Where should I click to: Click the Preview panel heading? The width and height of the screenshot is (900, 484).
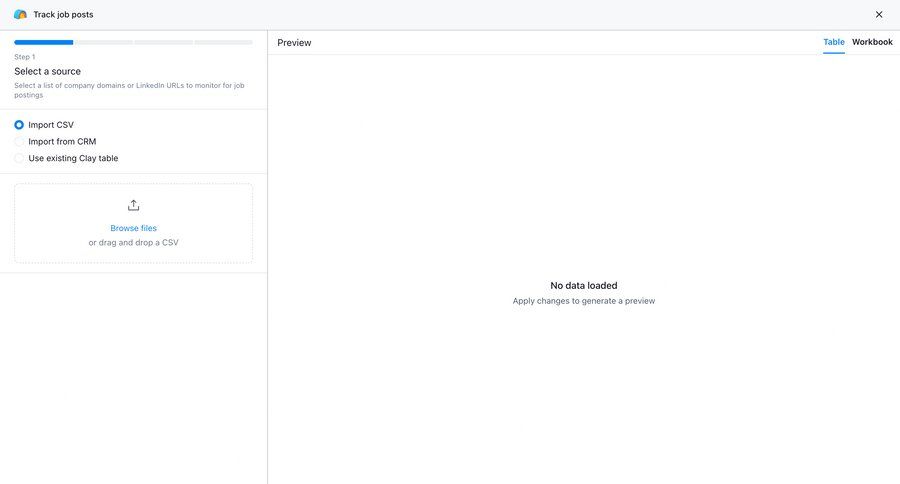click(294, 42)
